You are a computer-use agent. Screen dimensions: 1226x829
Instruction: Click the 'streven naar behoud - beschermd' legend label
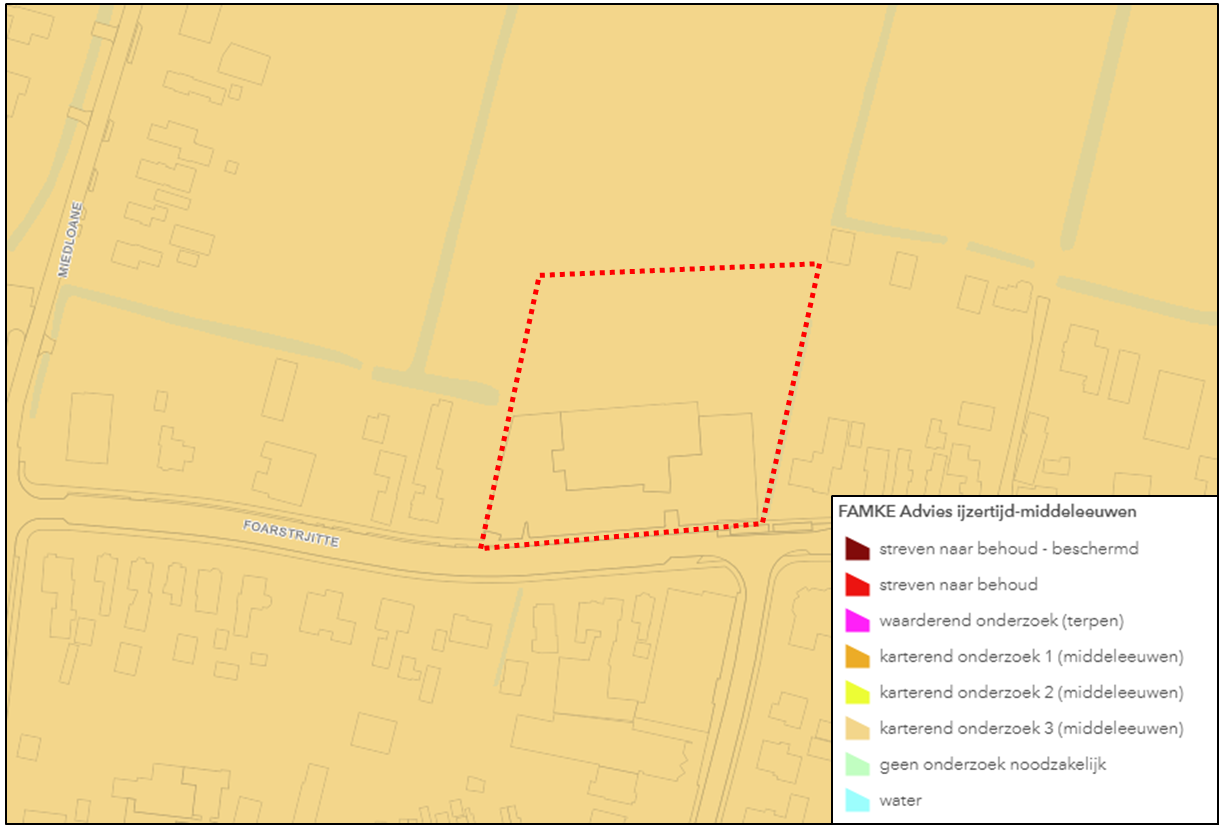1009,549
